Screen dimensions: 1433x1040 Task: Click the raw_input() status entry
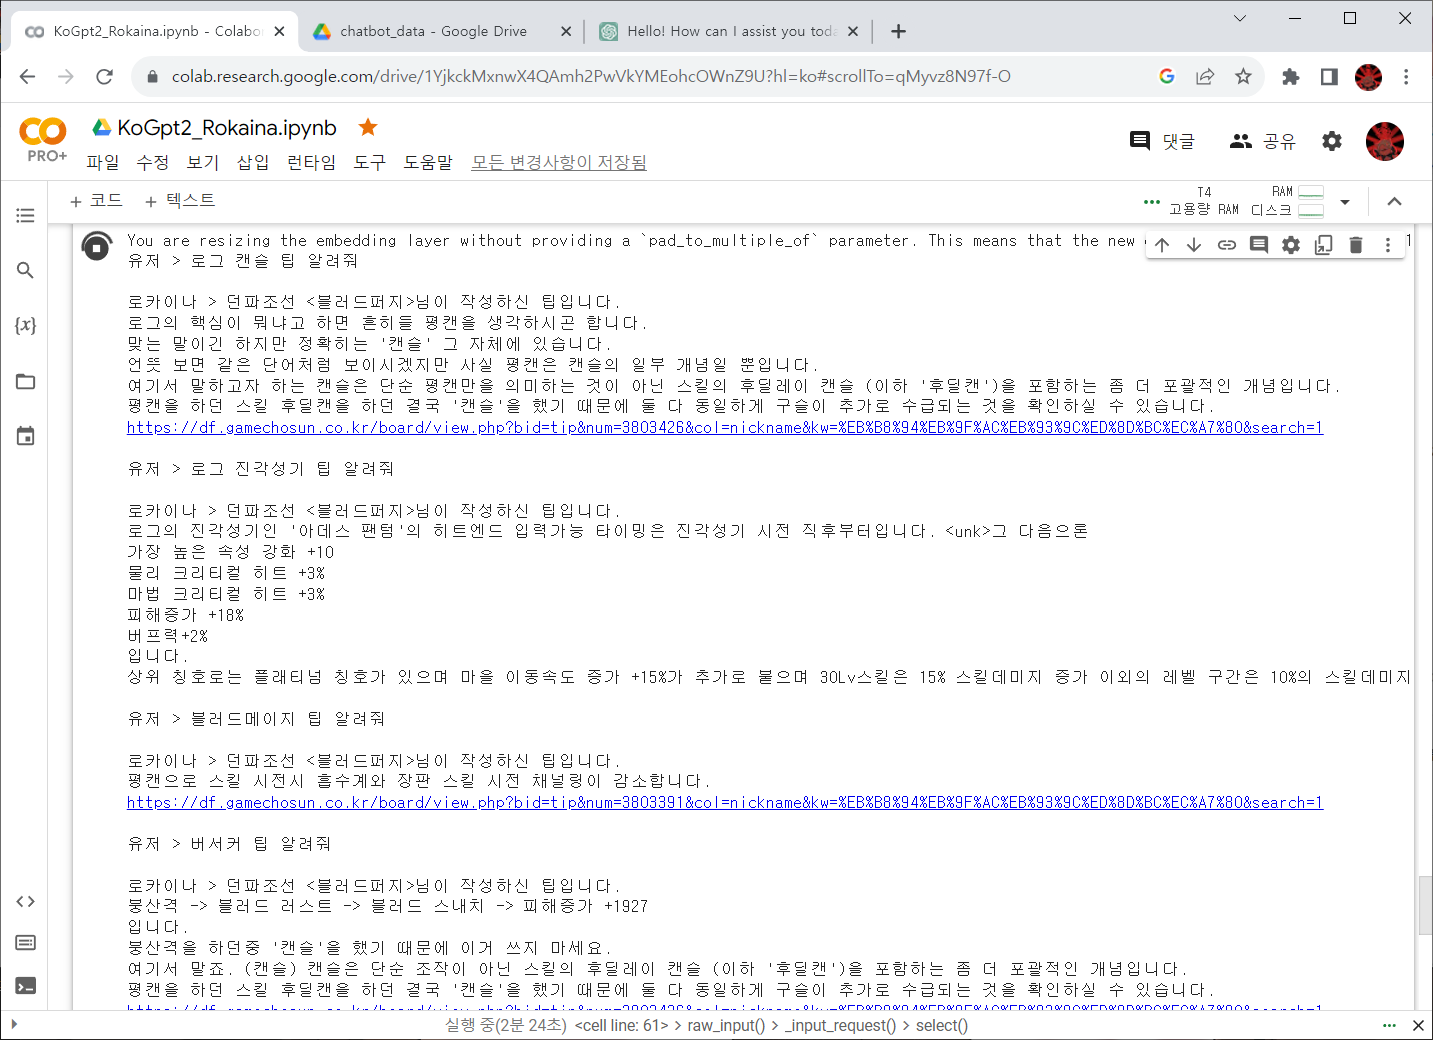click(x=726, y=1025)
